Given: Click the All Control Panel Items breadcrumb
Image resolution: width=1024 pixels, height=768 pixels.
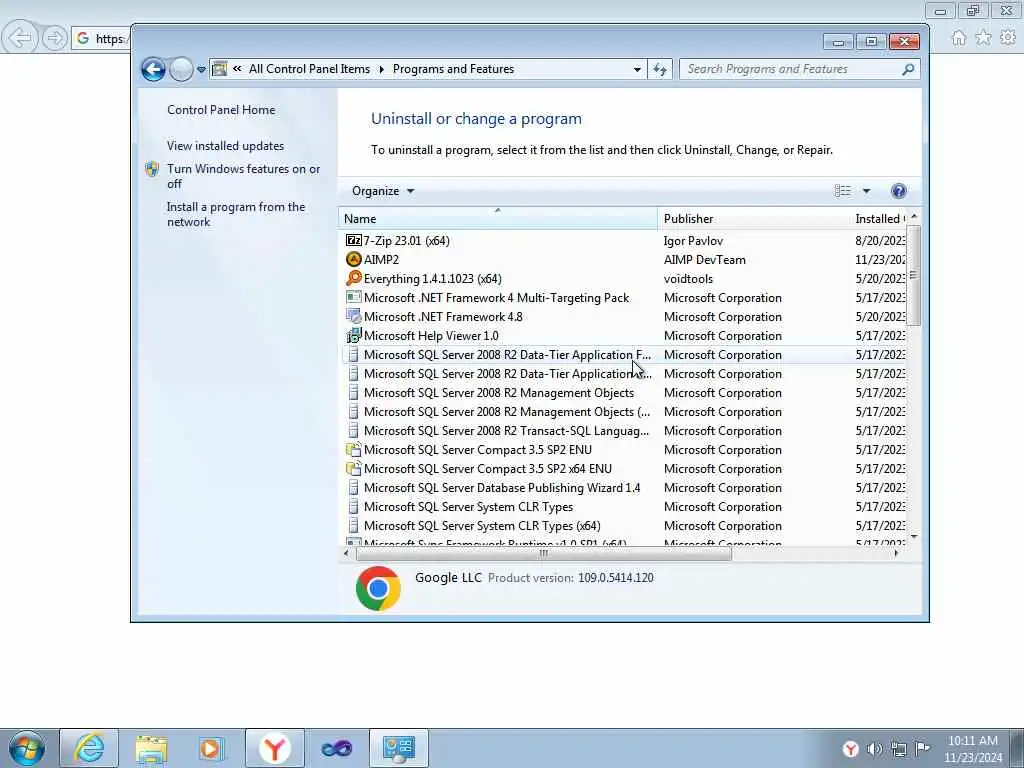Looking at the screenshot, I should 309,69.
